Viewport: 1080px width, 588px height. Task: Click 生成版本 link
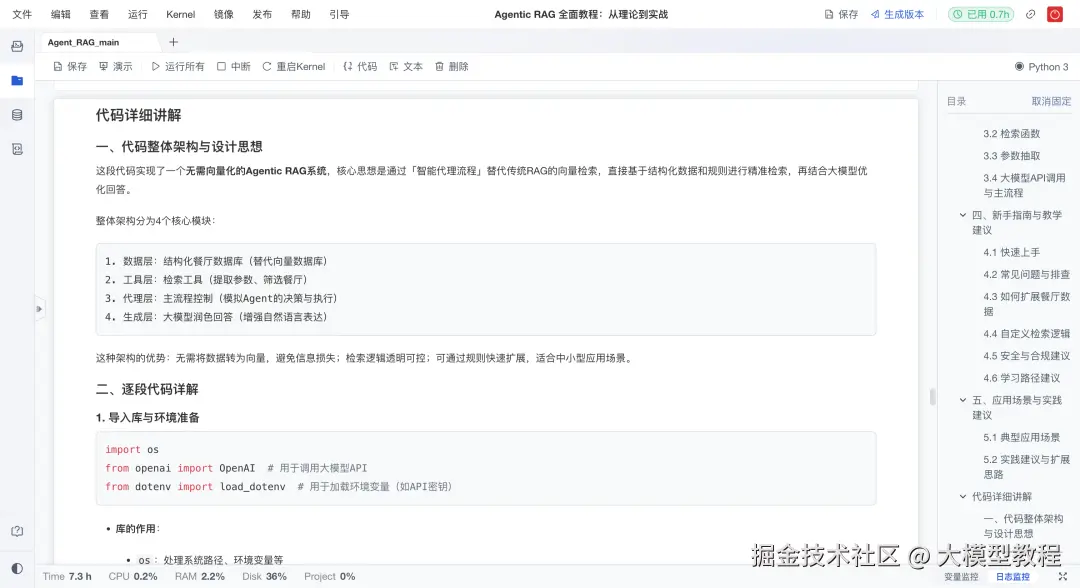897,14
